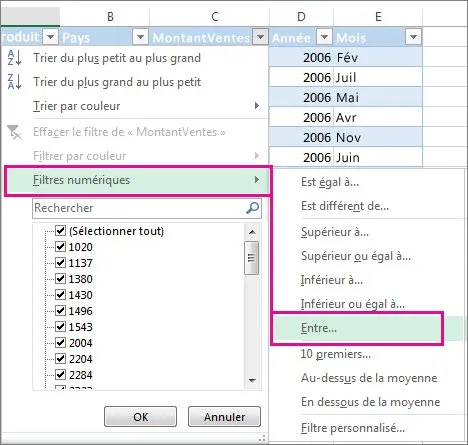Select column B header
The width and height of the screenshot is (468, 445).
[x=110, y=16]
